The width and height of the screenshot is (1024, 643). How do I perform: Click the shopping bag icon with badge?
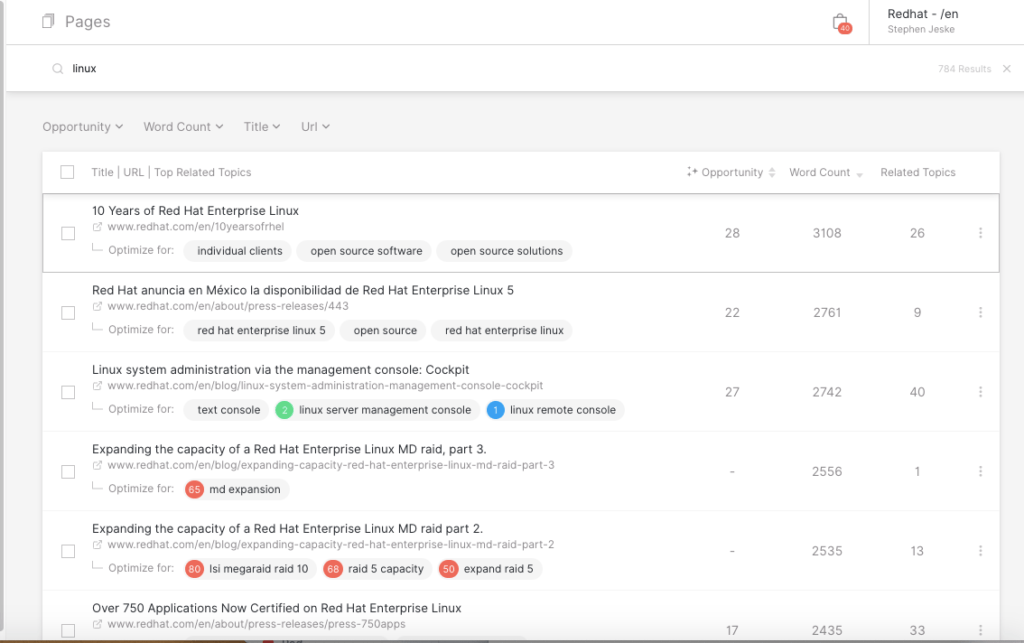tap(840, 23)
